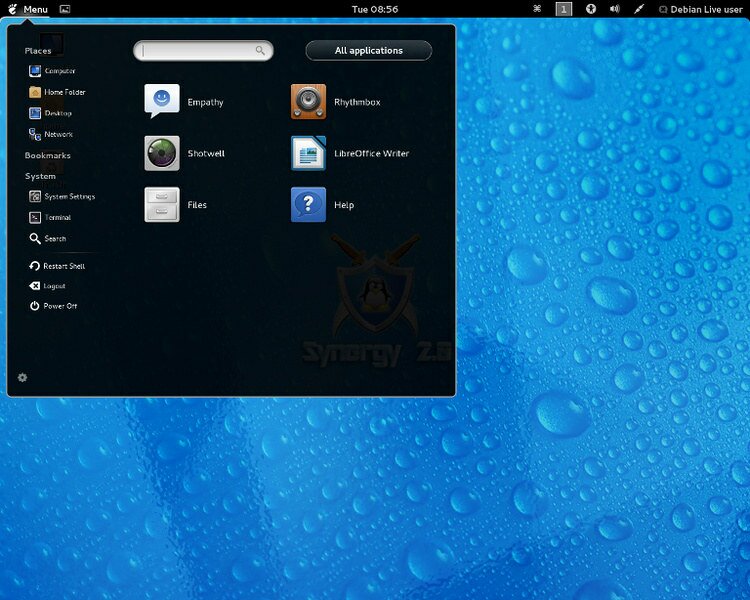This screenshot has height=600, width=750.
Task: Click the Tue 08:56 clock
Action: pyautogui.click(x=375, y=9)
